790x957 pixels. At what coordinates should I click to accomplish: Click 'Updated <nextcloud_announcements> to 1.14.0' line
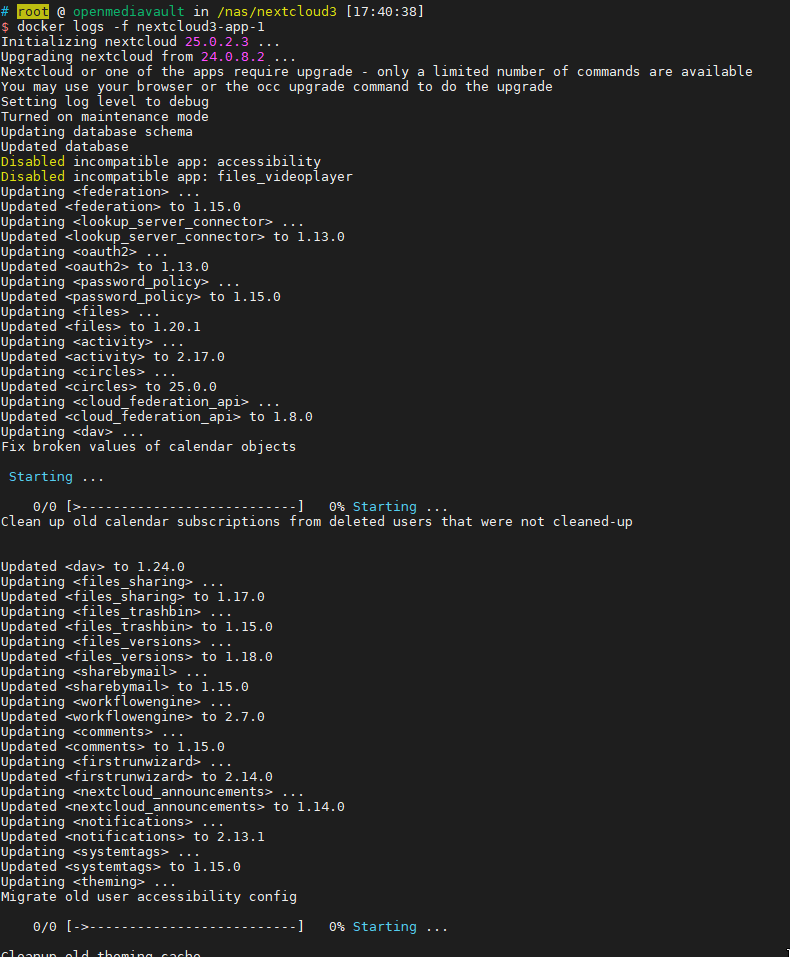coord(172,806)
